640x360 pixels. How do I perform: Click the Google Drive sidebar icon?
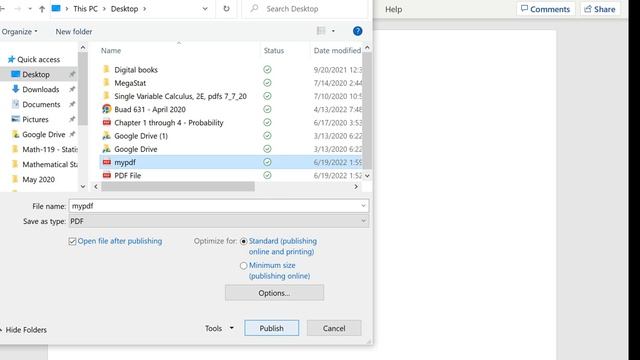pos(16,134)
